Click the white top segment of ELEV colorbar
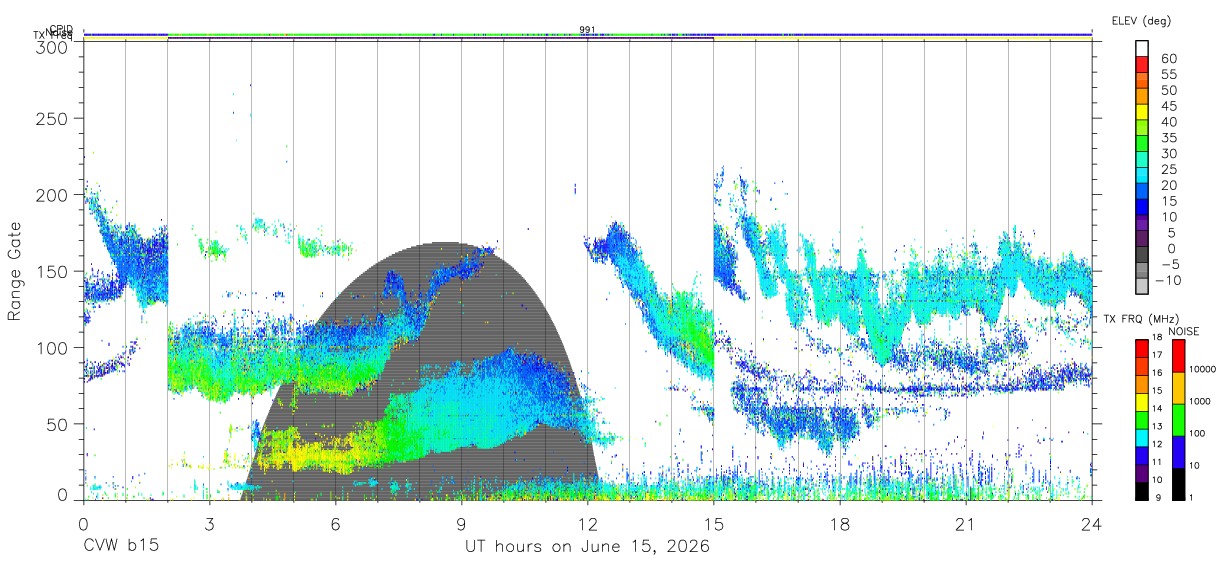Image resolution: width=1228 pixels, height=567 pixels. click(1142, 49)
